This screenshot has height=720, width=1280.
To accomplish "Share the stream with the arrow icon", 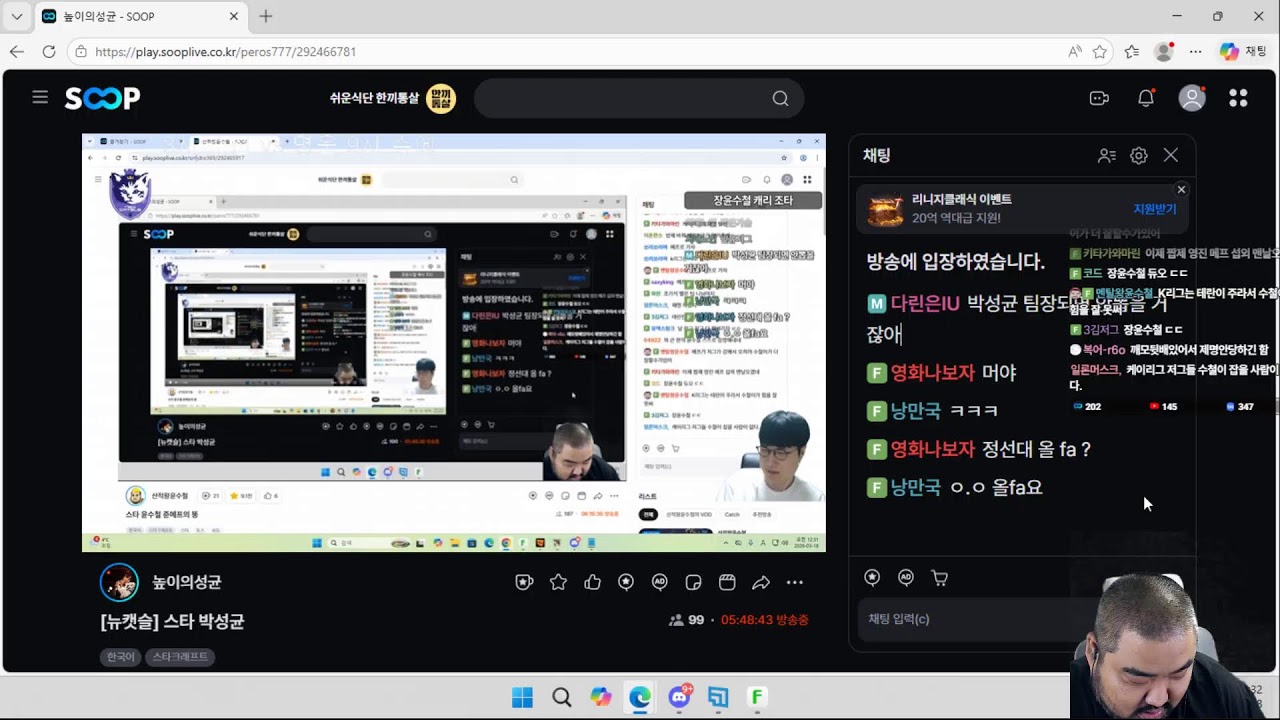I will click(x=761, y=582).
